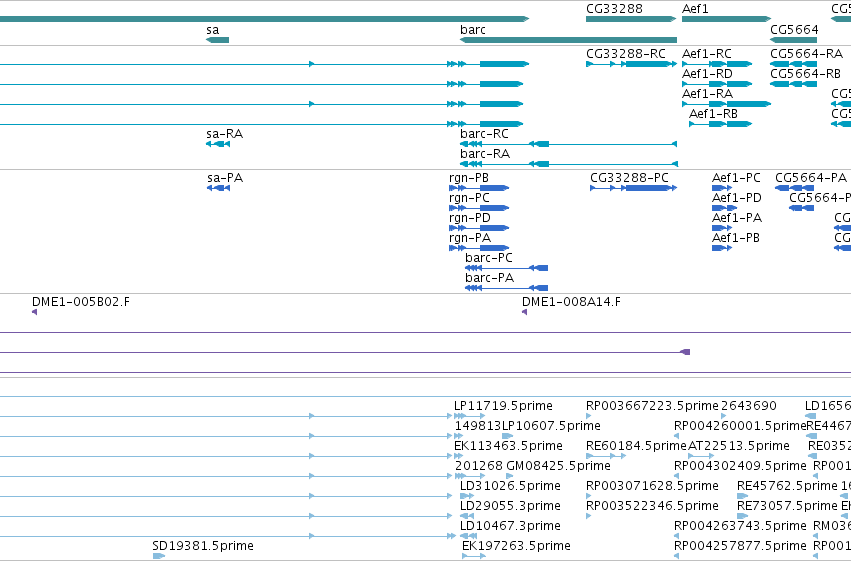Select the CG5664 gene bar
This screenshot has width=851, height=561.
[x=793, y=40]
